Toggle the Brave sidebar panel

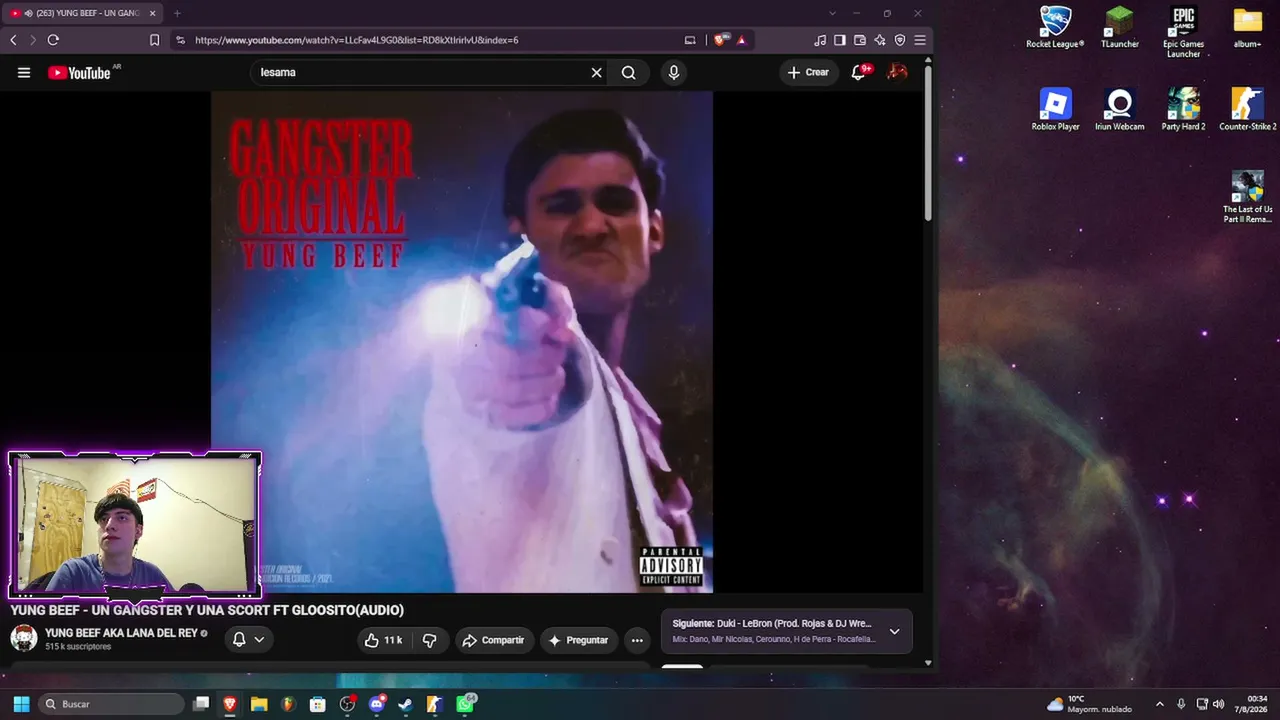coord(840,40)
